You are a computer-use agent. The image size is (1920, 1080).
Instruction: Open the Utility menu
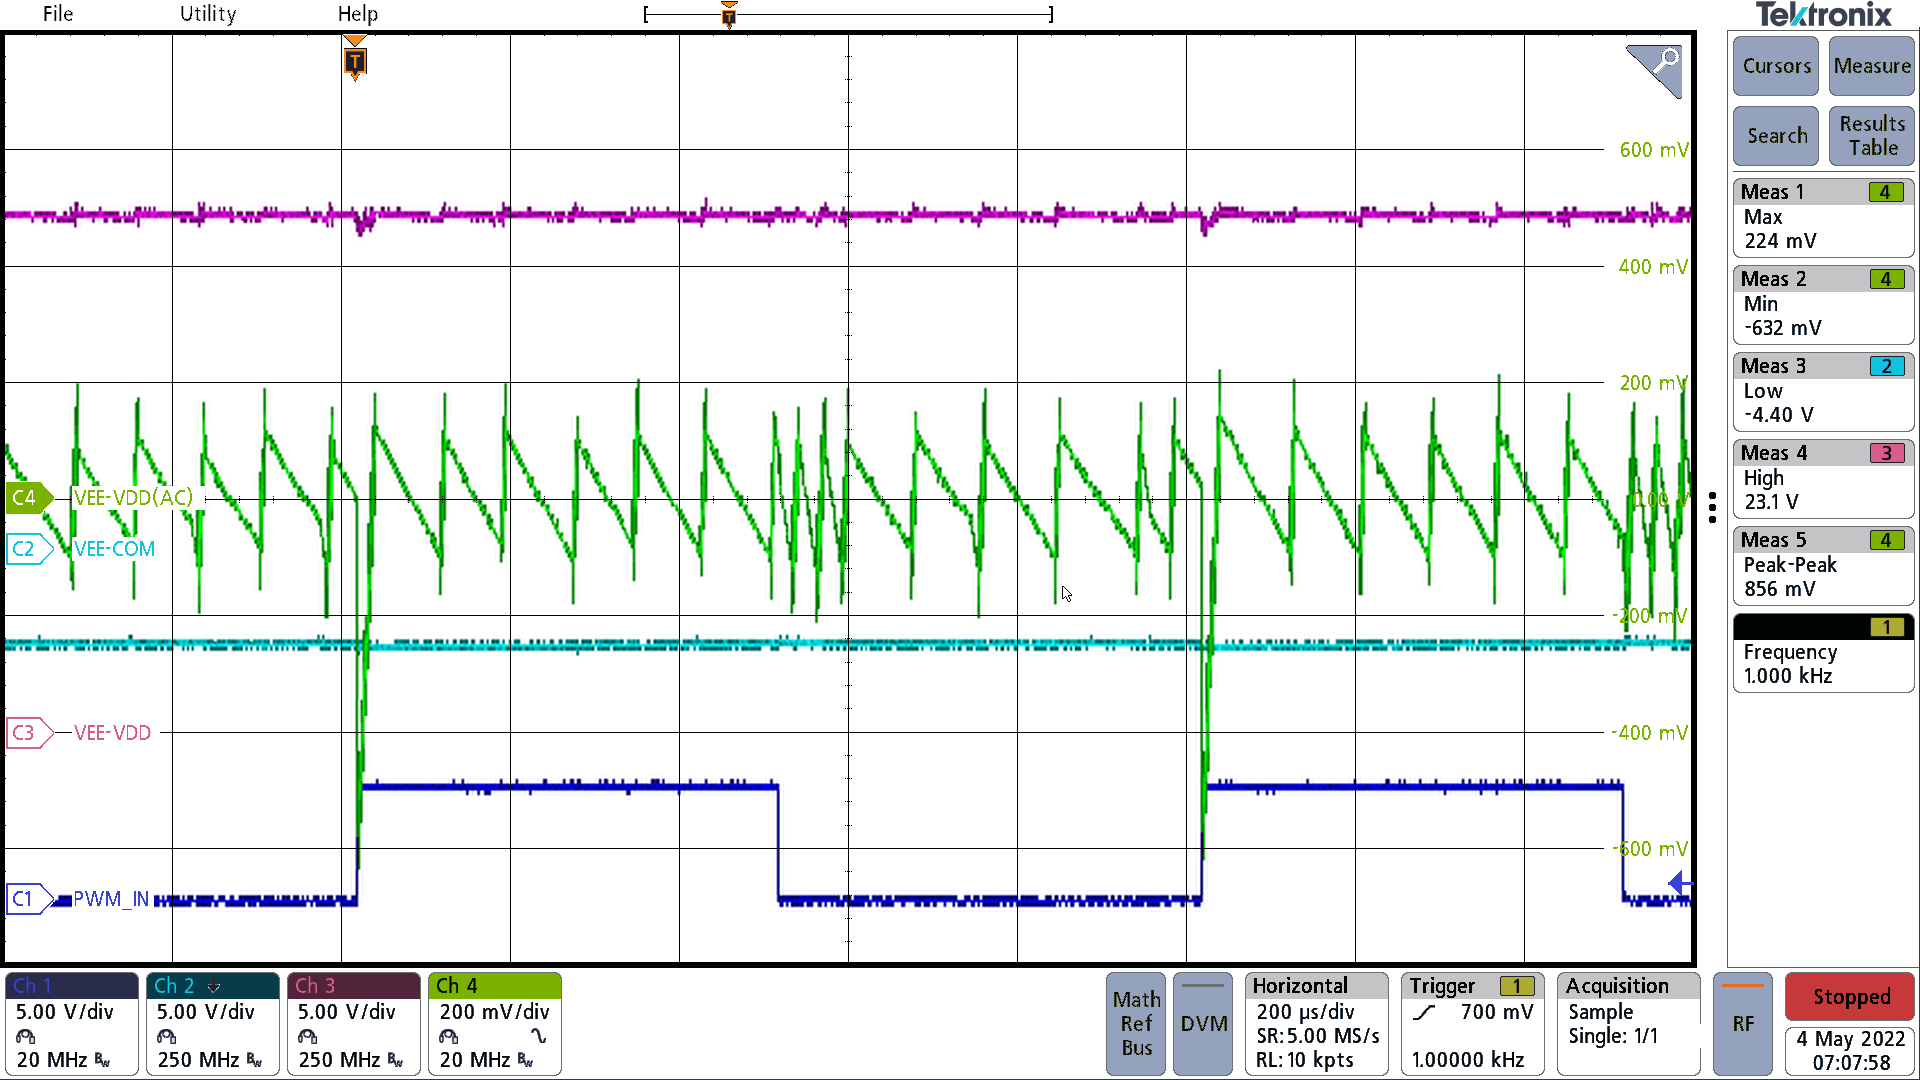click(x=208, y=14)
